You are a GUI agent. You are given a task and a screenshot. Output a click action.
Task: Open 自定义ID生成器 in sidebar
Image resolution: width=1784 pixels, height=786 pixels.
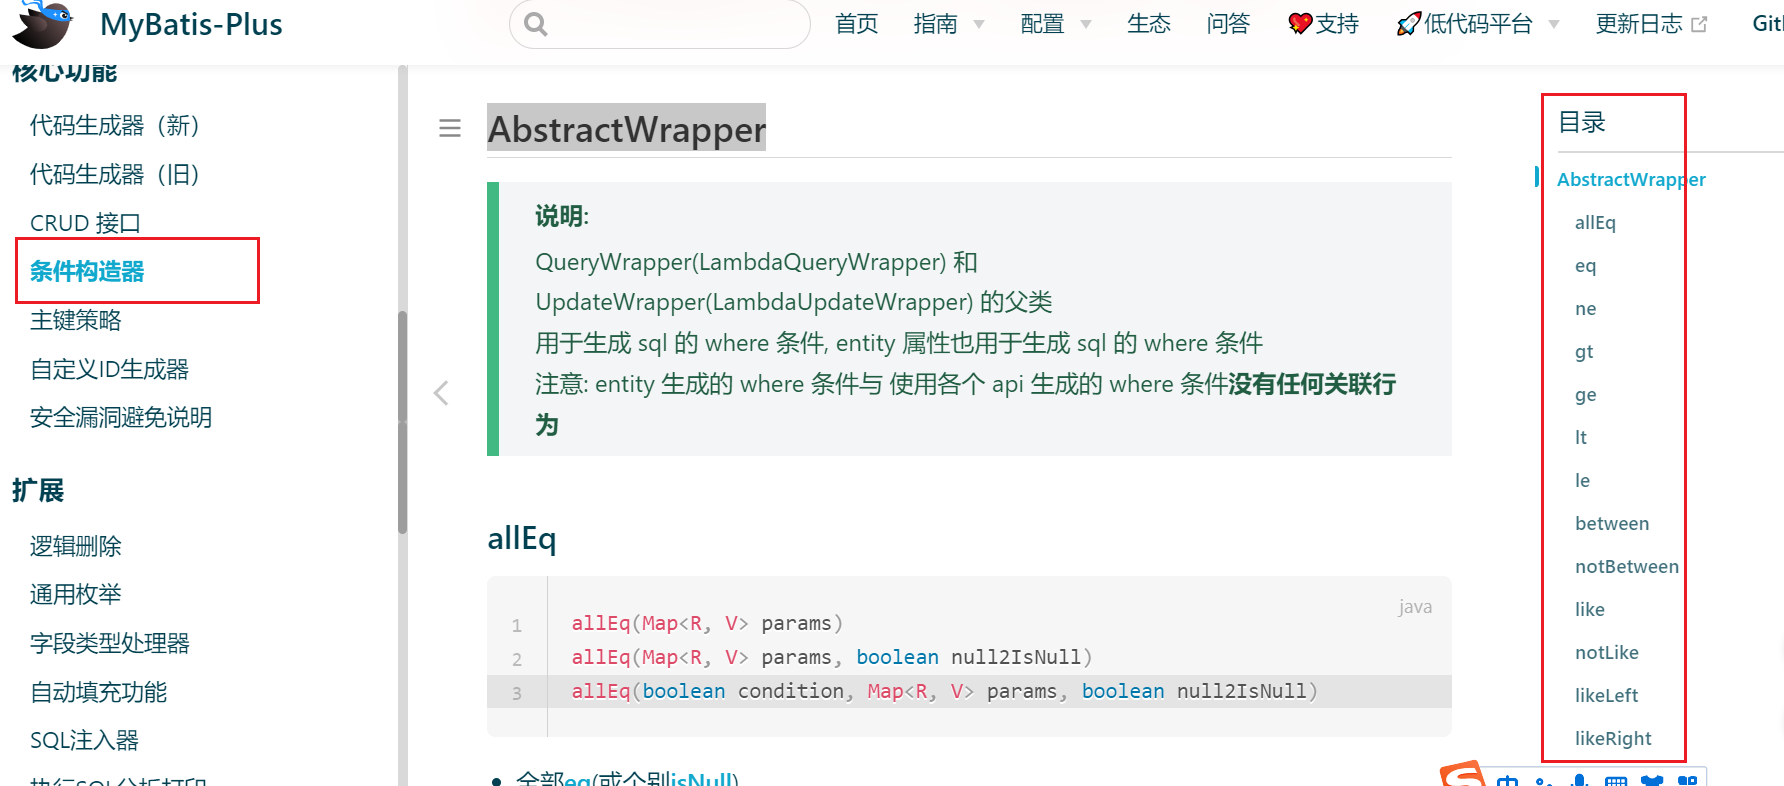point(110,369)
